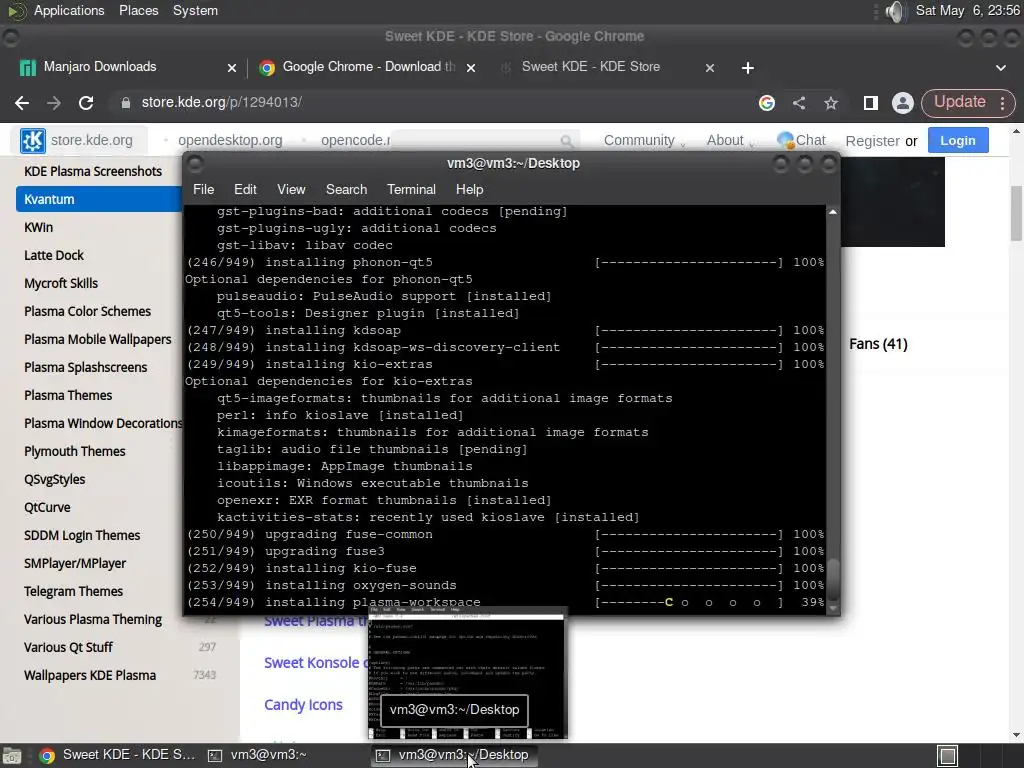Viewport: 1024px width, 768px height.
Task: Open the opendesktop.org link
Action: [230, 140]
